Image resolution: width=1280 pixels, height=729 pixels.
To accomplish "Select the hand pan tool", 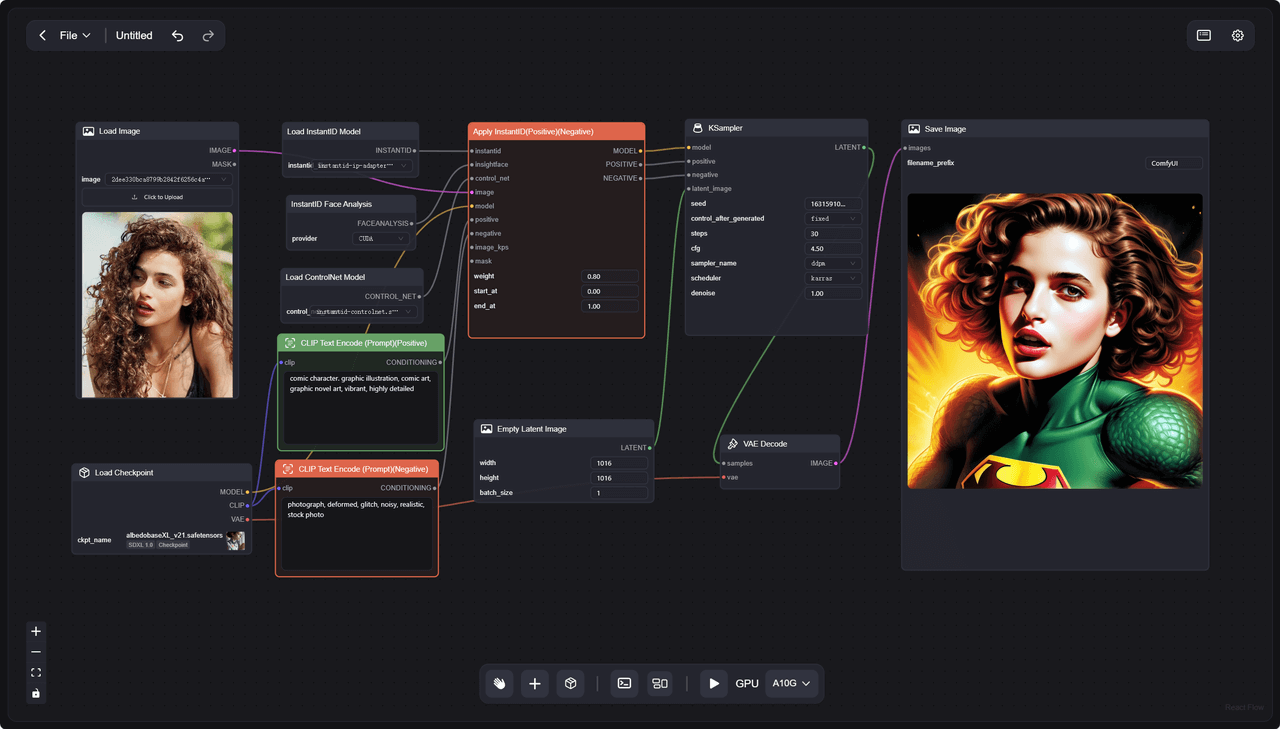I will (x=499, y=683).
